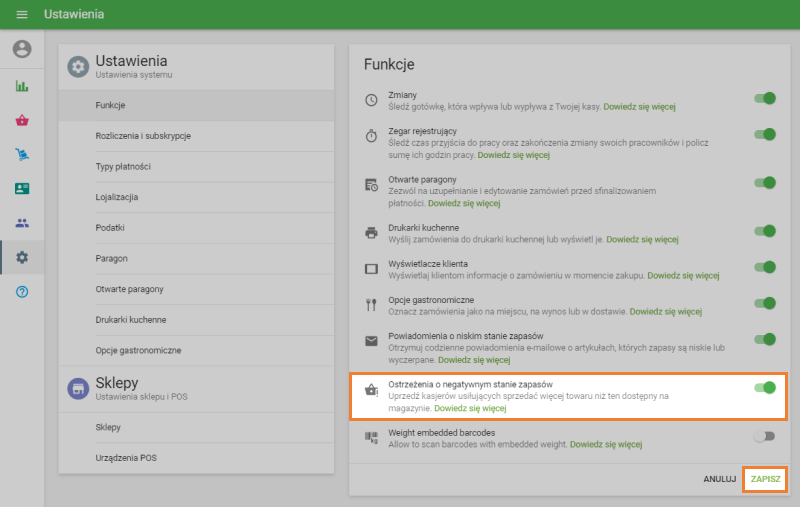The width and height of the screenshot is (800, 507).
Task: Toggle off Drukarki kuchenne feature switch
Action: pos(765,231)
